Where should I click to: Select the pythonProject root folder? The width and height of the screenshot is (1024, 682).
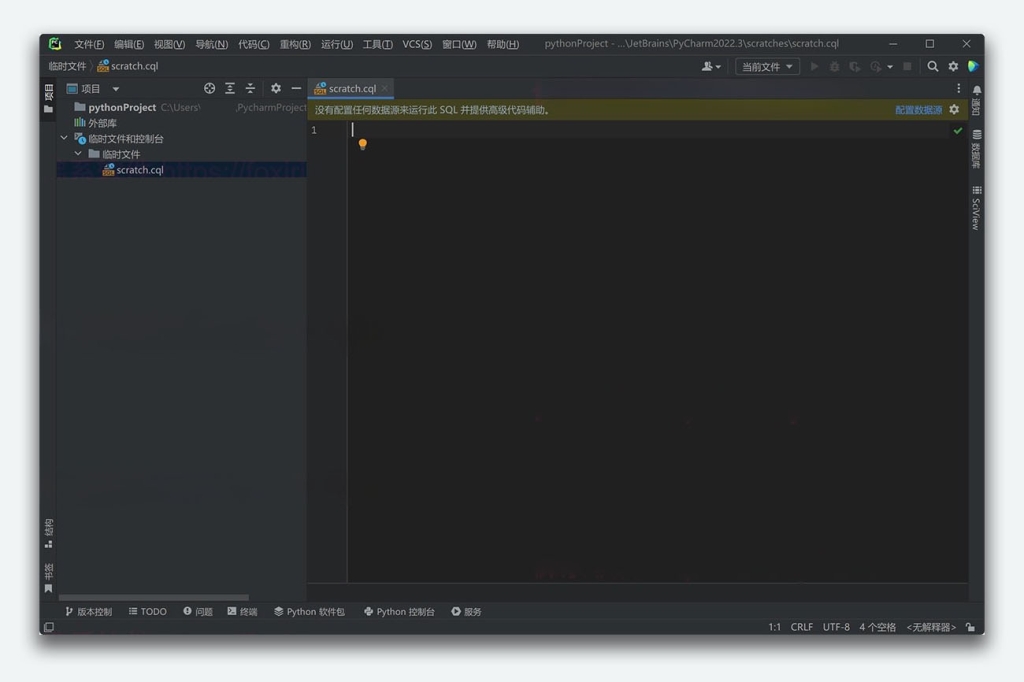pyautogui.click(x=121, y=107)
